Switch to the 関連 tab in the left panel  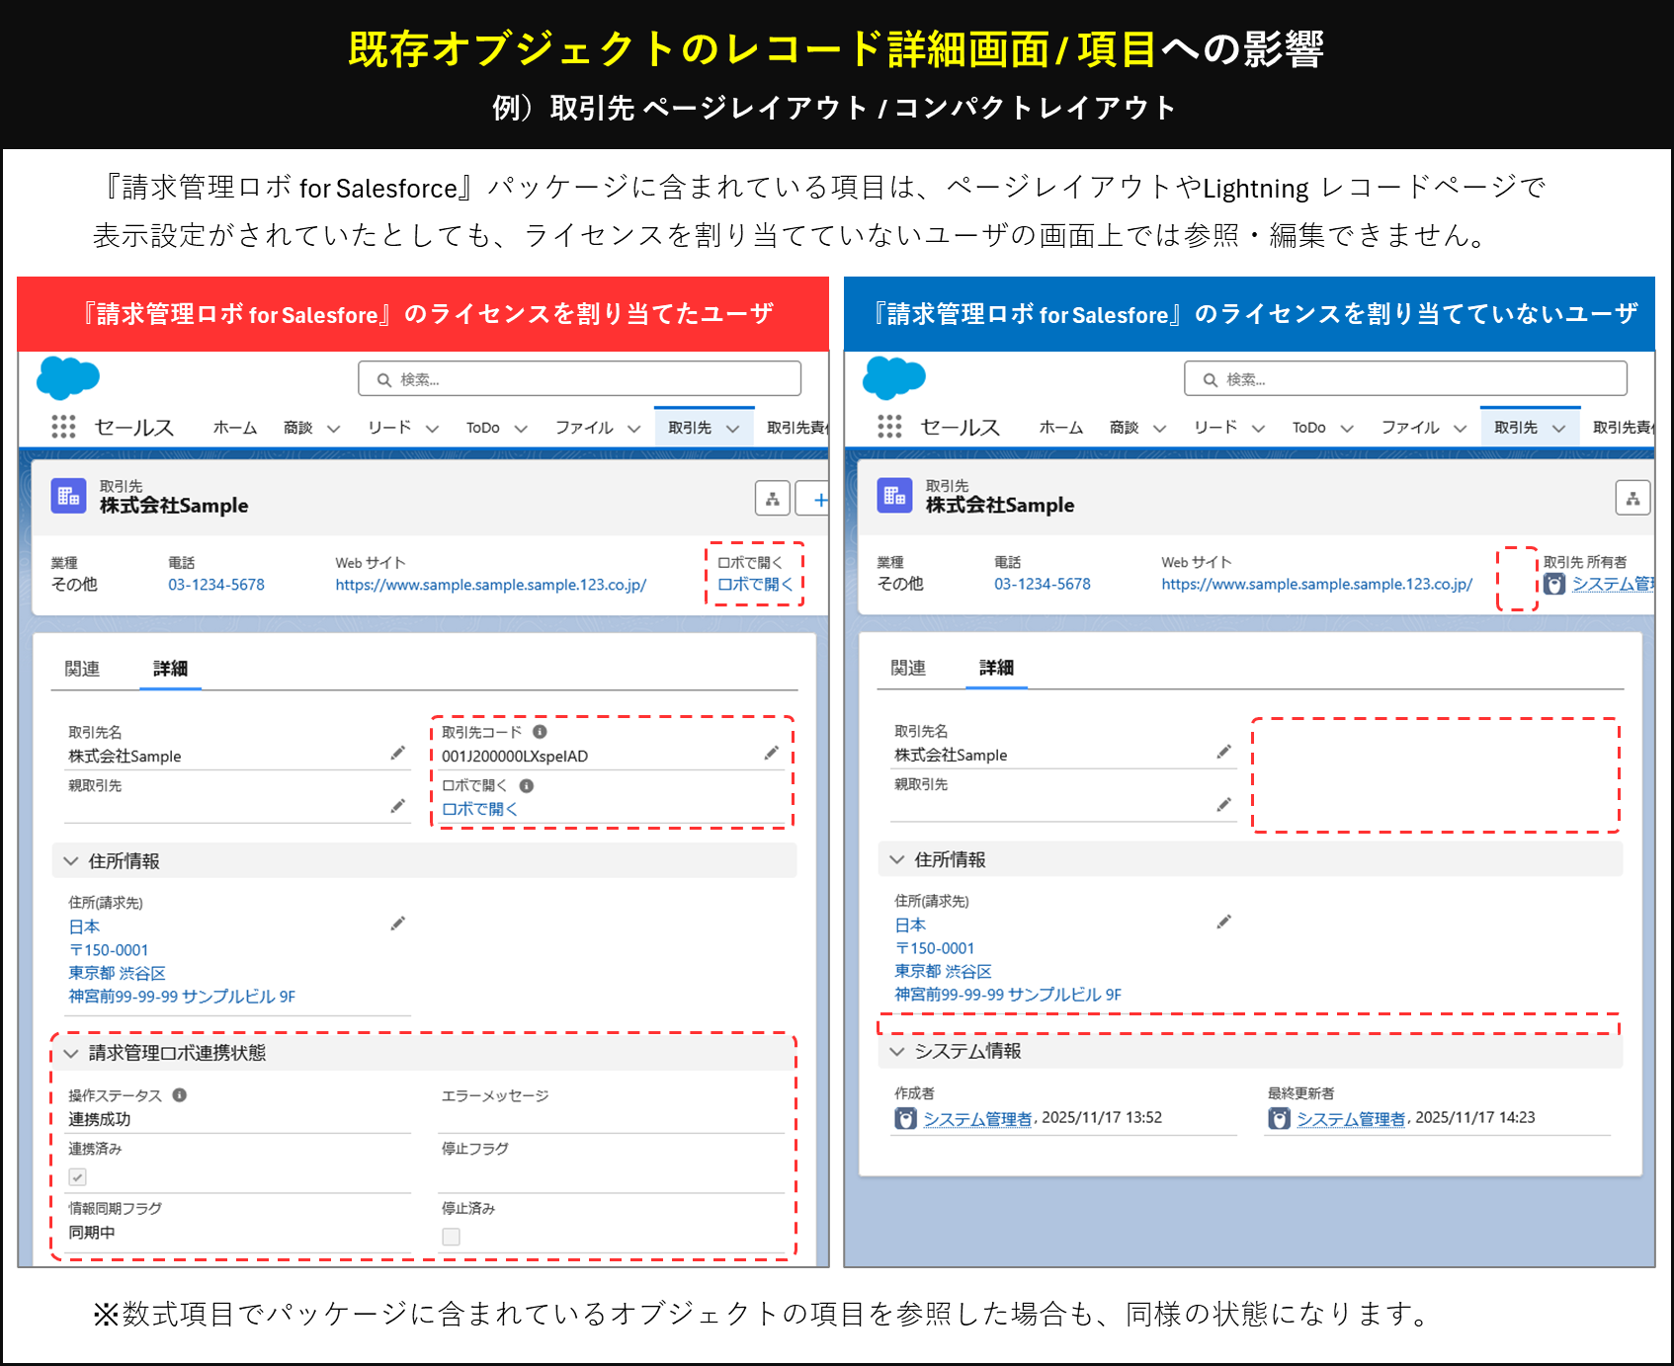click(82, 668)
